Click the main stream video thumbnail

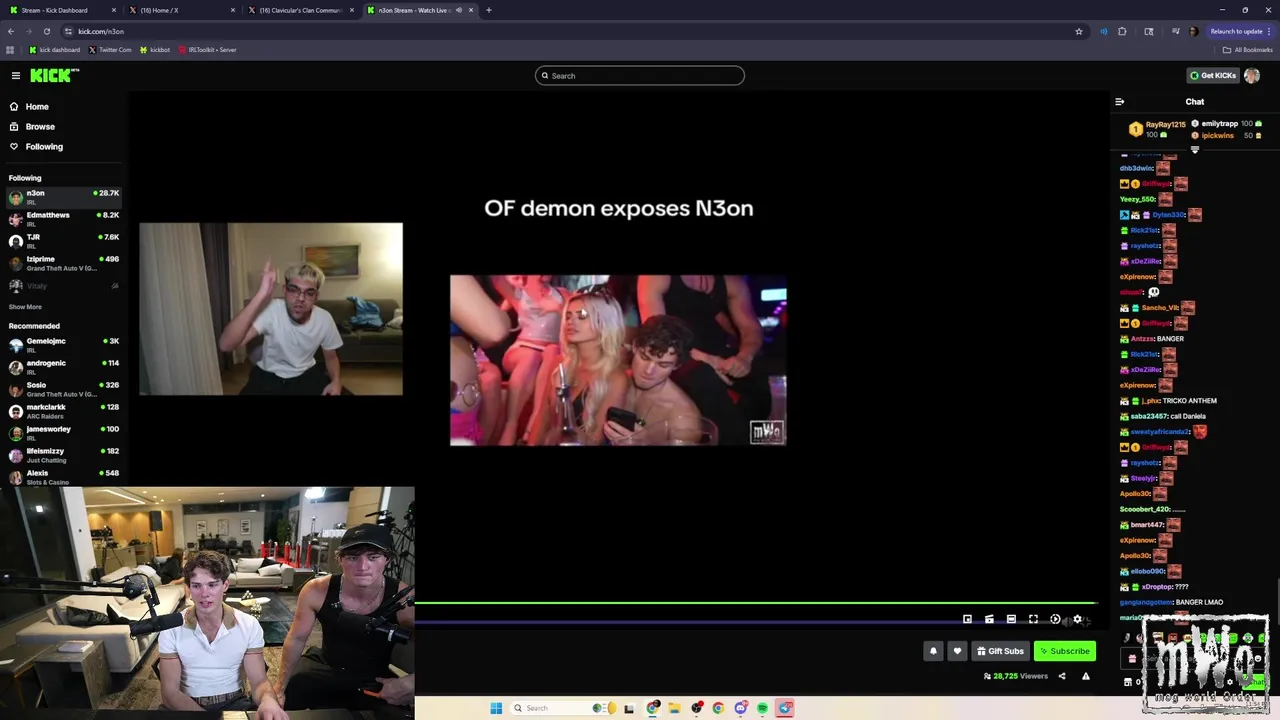pyautogui.click(x=618, y=360)
